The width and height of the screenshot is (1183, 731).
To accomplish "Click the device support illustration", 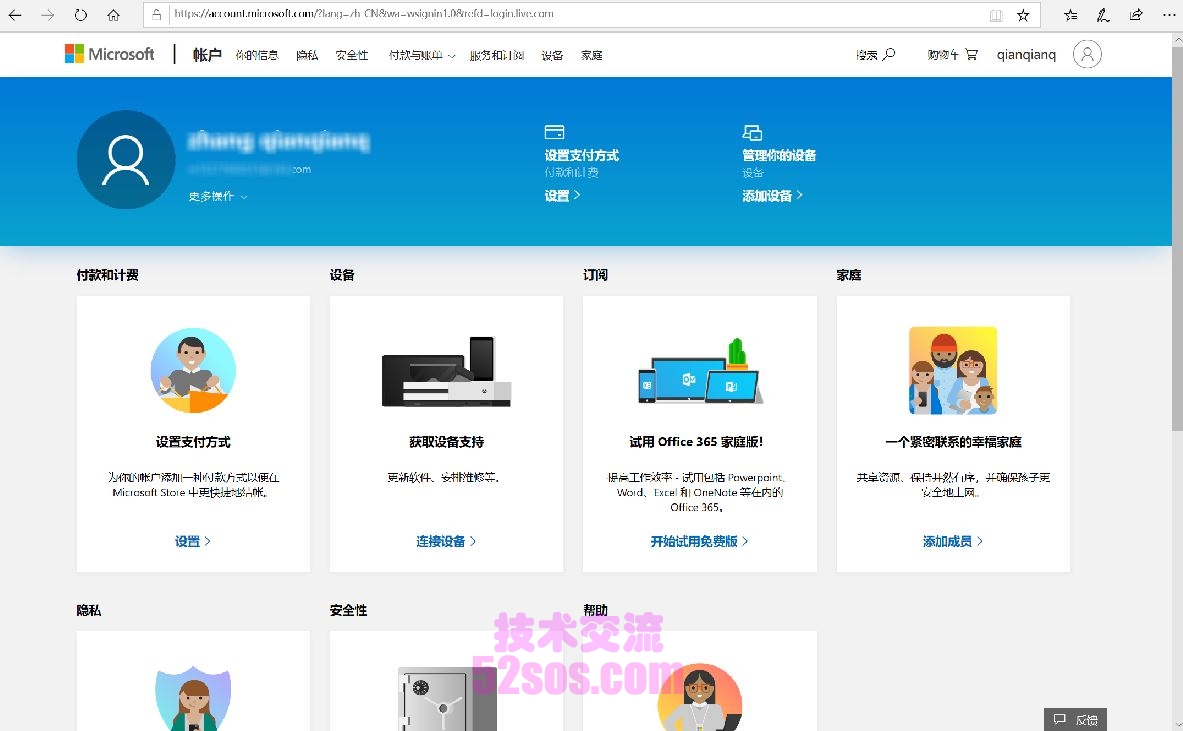I will 447,372.
